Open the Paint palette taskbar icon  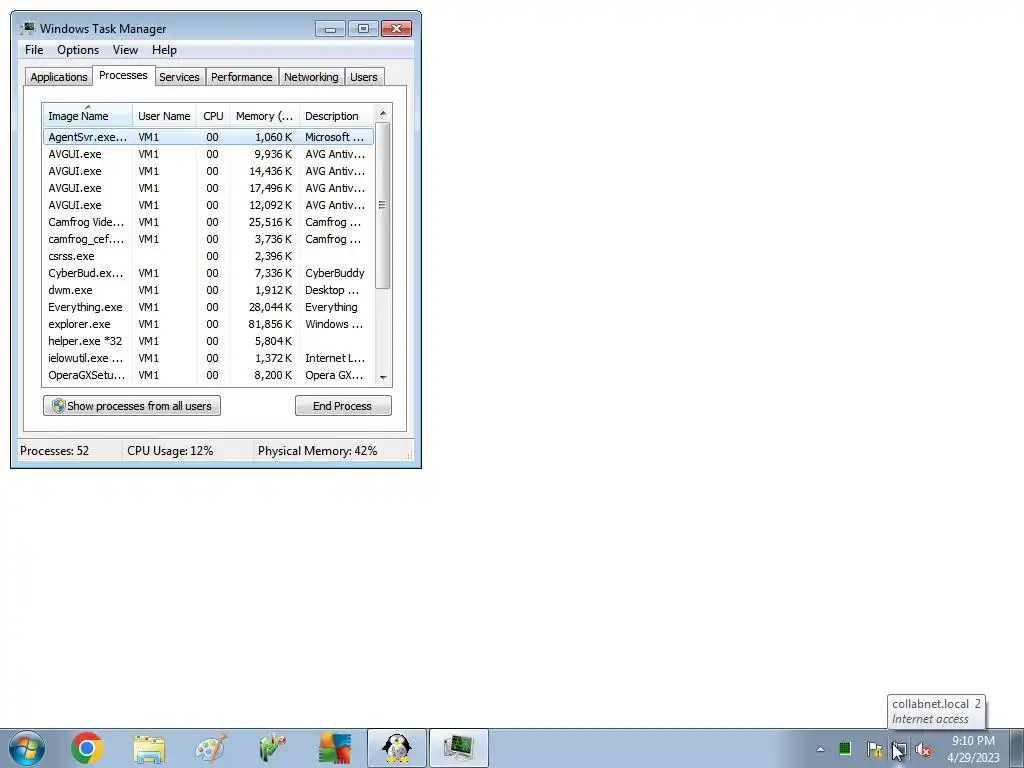pyautogui.click(x=211, y=748)
